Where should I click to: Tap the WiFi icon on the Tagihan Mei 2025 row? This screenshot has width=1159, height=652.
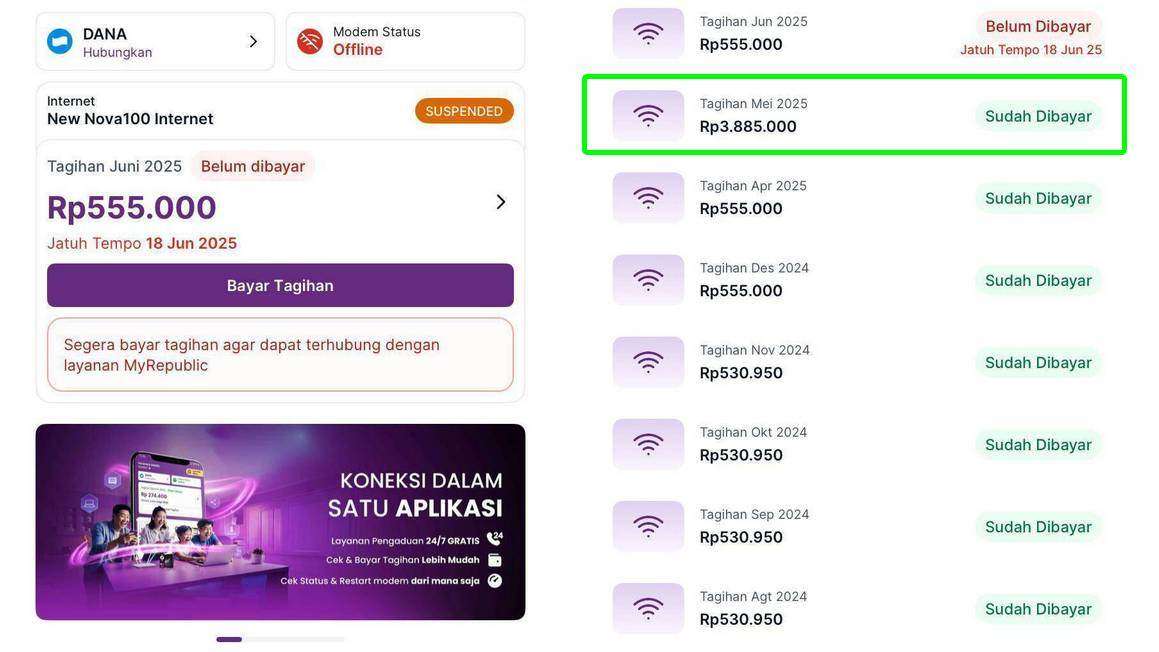coord(648,114)
